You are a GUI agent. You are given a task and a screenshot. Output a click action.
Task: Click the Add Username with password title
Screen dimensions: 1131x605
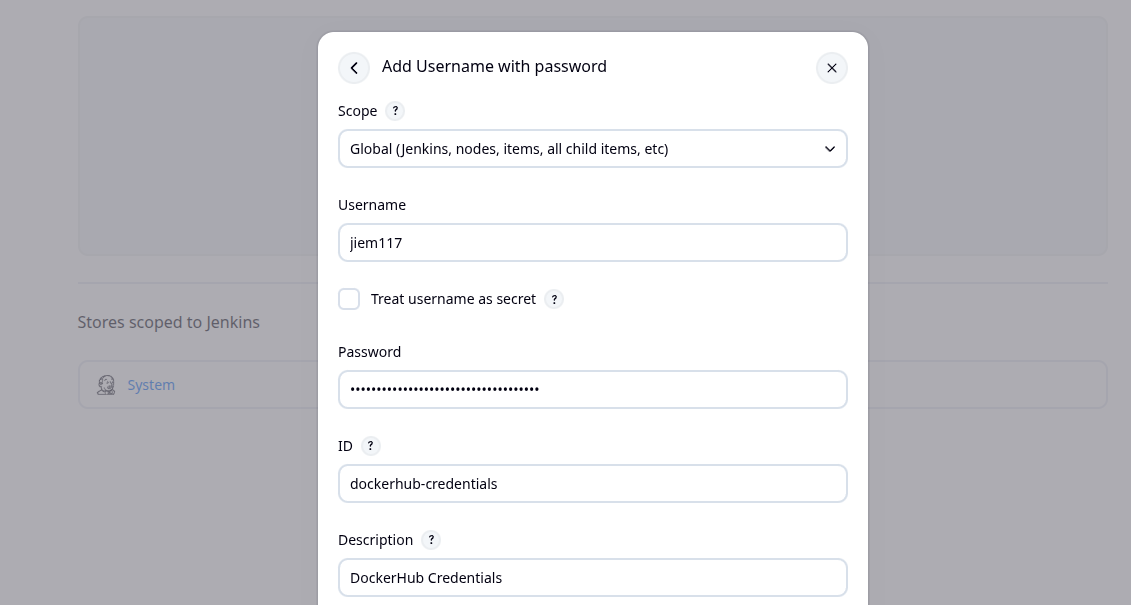(x=494, y=66)
